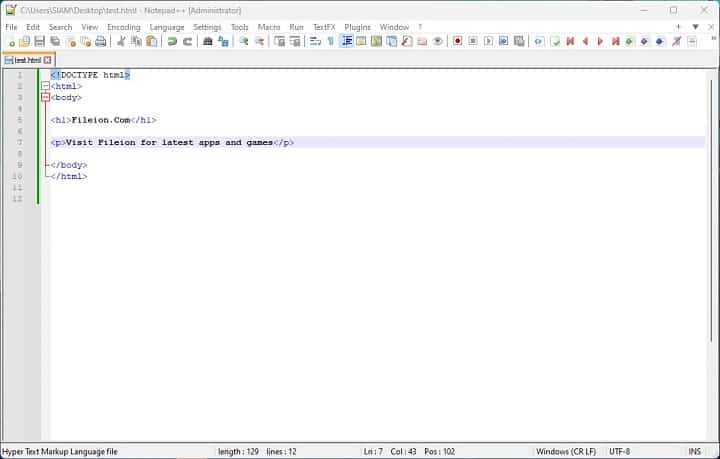
Task: Open the Encoding menu
Action: pyautogui.click(x=124, y=27)
